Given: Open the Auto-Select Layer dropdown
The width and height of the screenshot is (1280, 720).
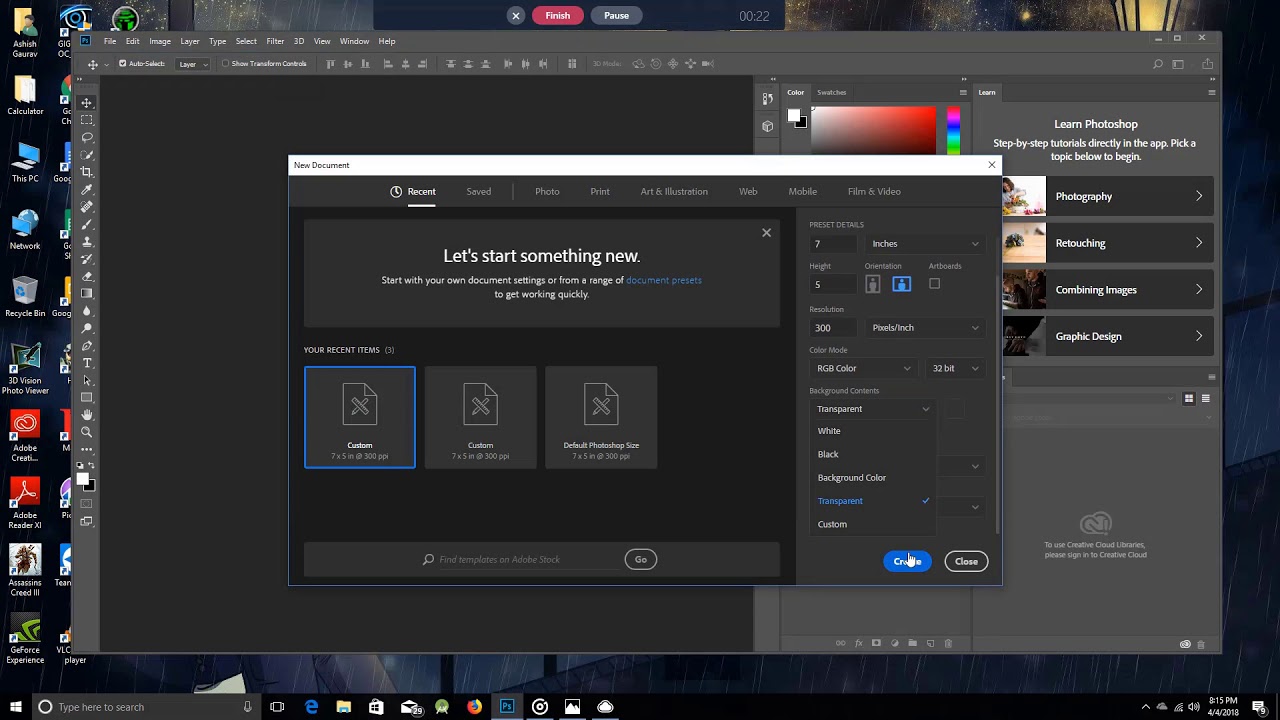Looking at the screenshot, I should point(192,64).
